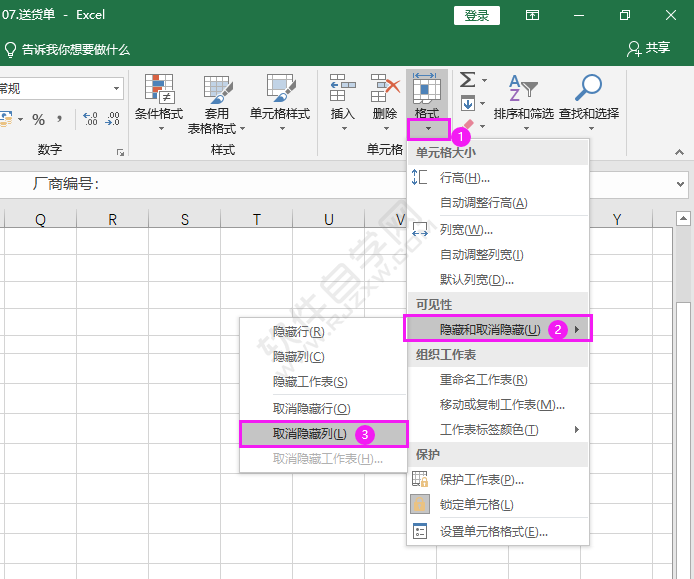The width and height of the screenshot is (694, 579).
Task: Click the Format (格式) icon
Action: point(427,88)
